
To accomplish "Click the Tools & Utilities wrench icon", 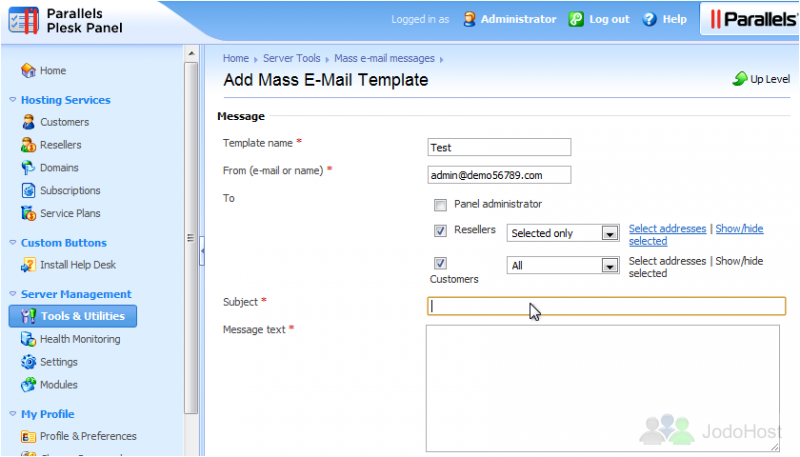I will click(28, 316).
